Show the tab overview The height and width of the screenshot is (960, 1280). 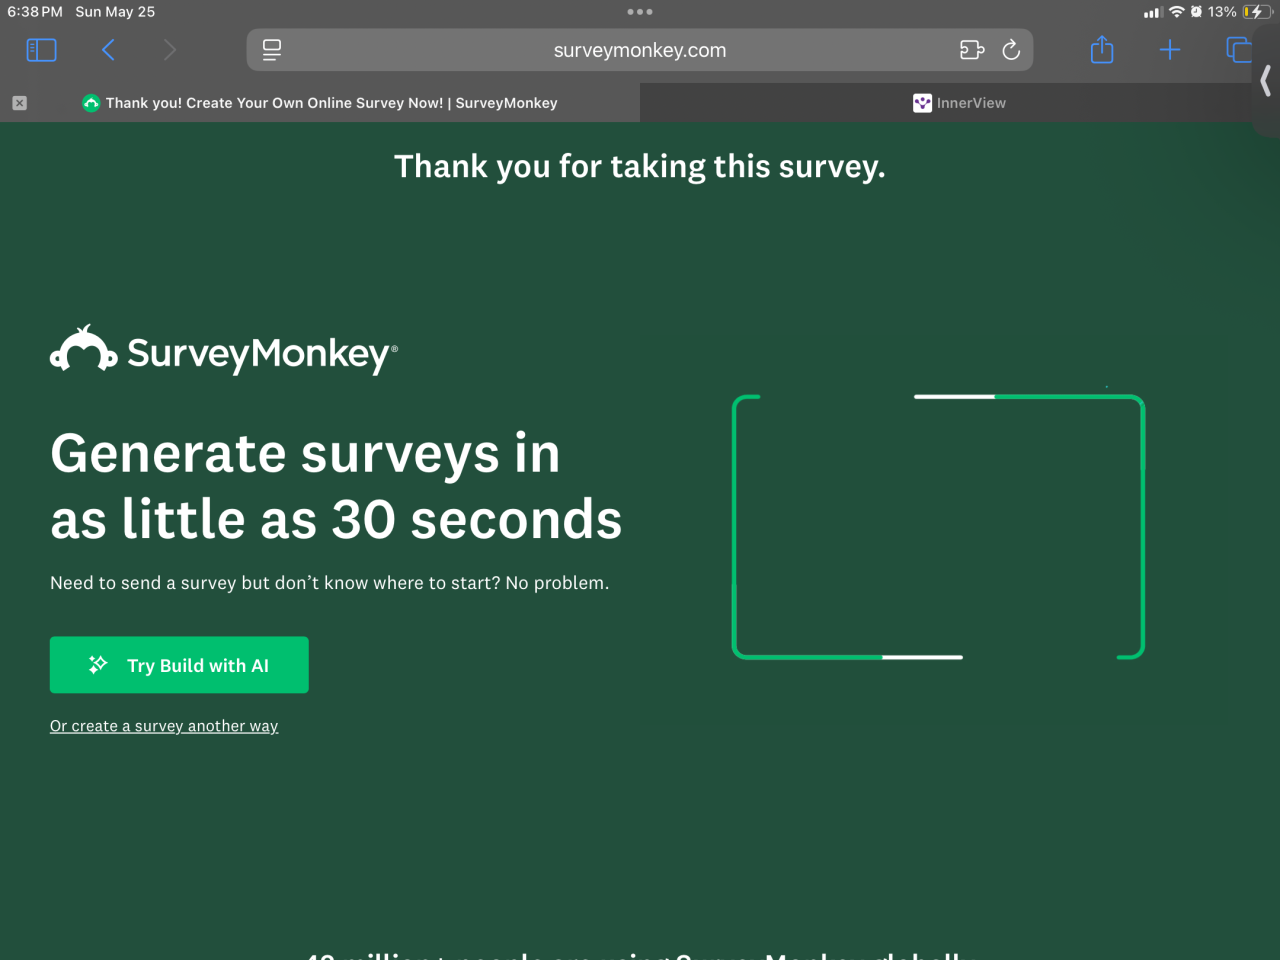(x=1238, y=50)
